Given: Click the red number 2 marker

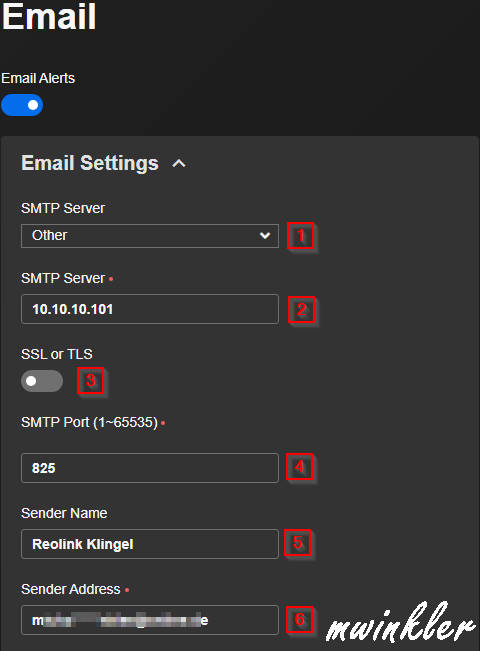Looking at the screenshot, I should coord(301,310).
